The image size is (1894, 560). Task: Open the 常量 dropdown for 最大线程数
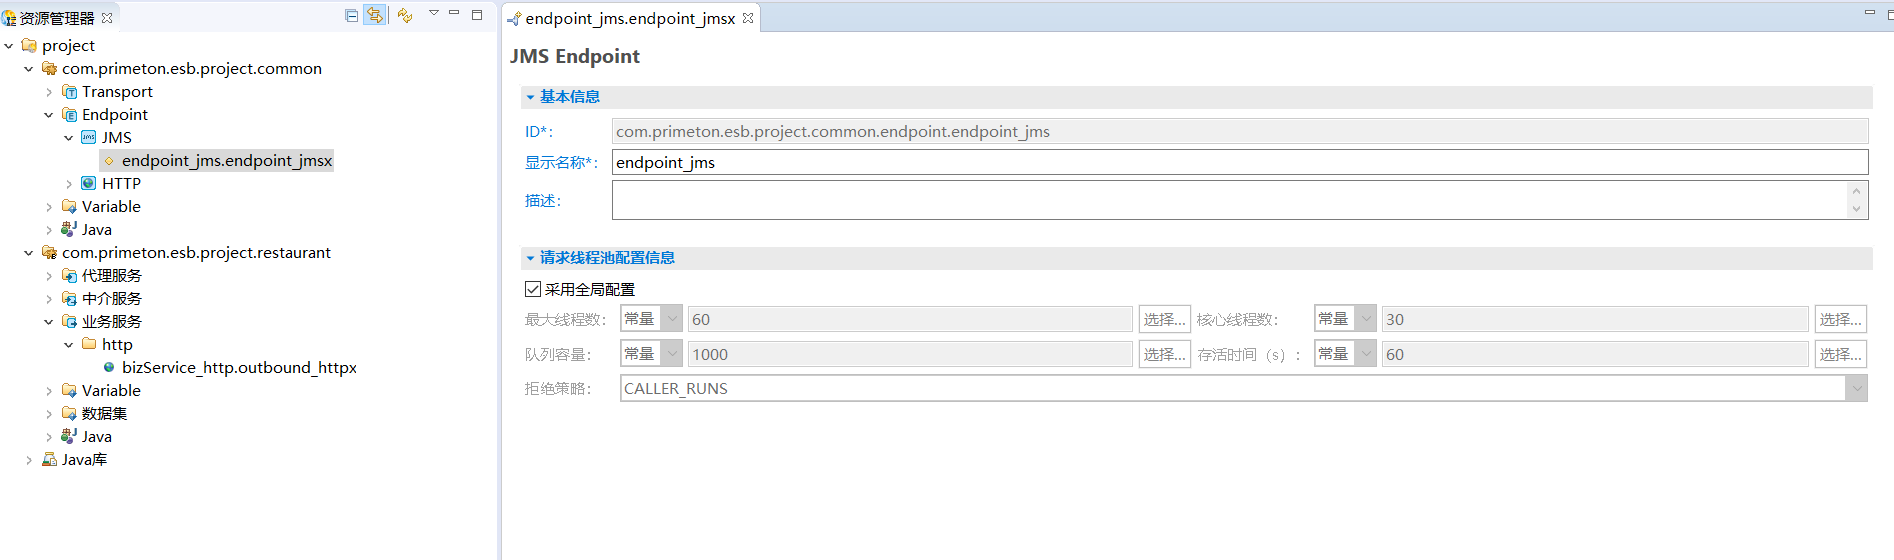[672, 319]
